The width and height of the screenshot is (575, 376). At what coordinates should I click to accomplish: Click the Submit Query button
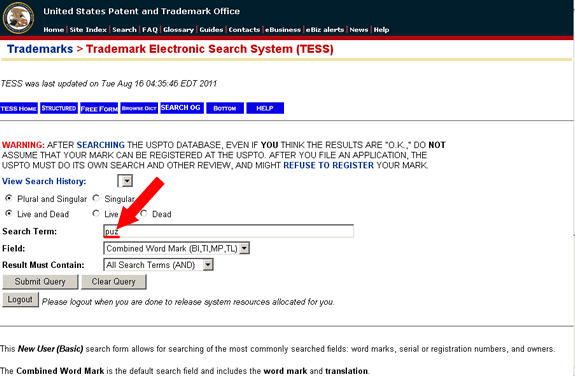[x=40, y=282]
